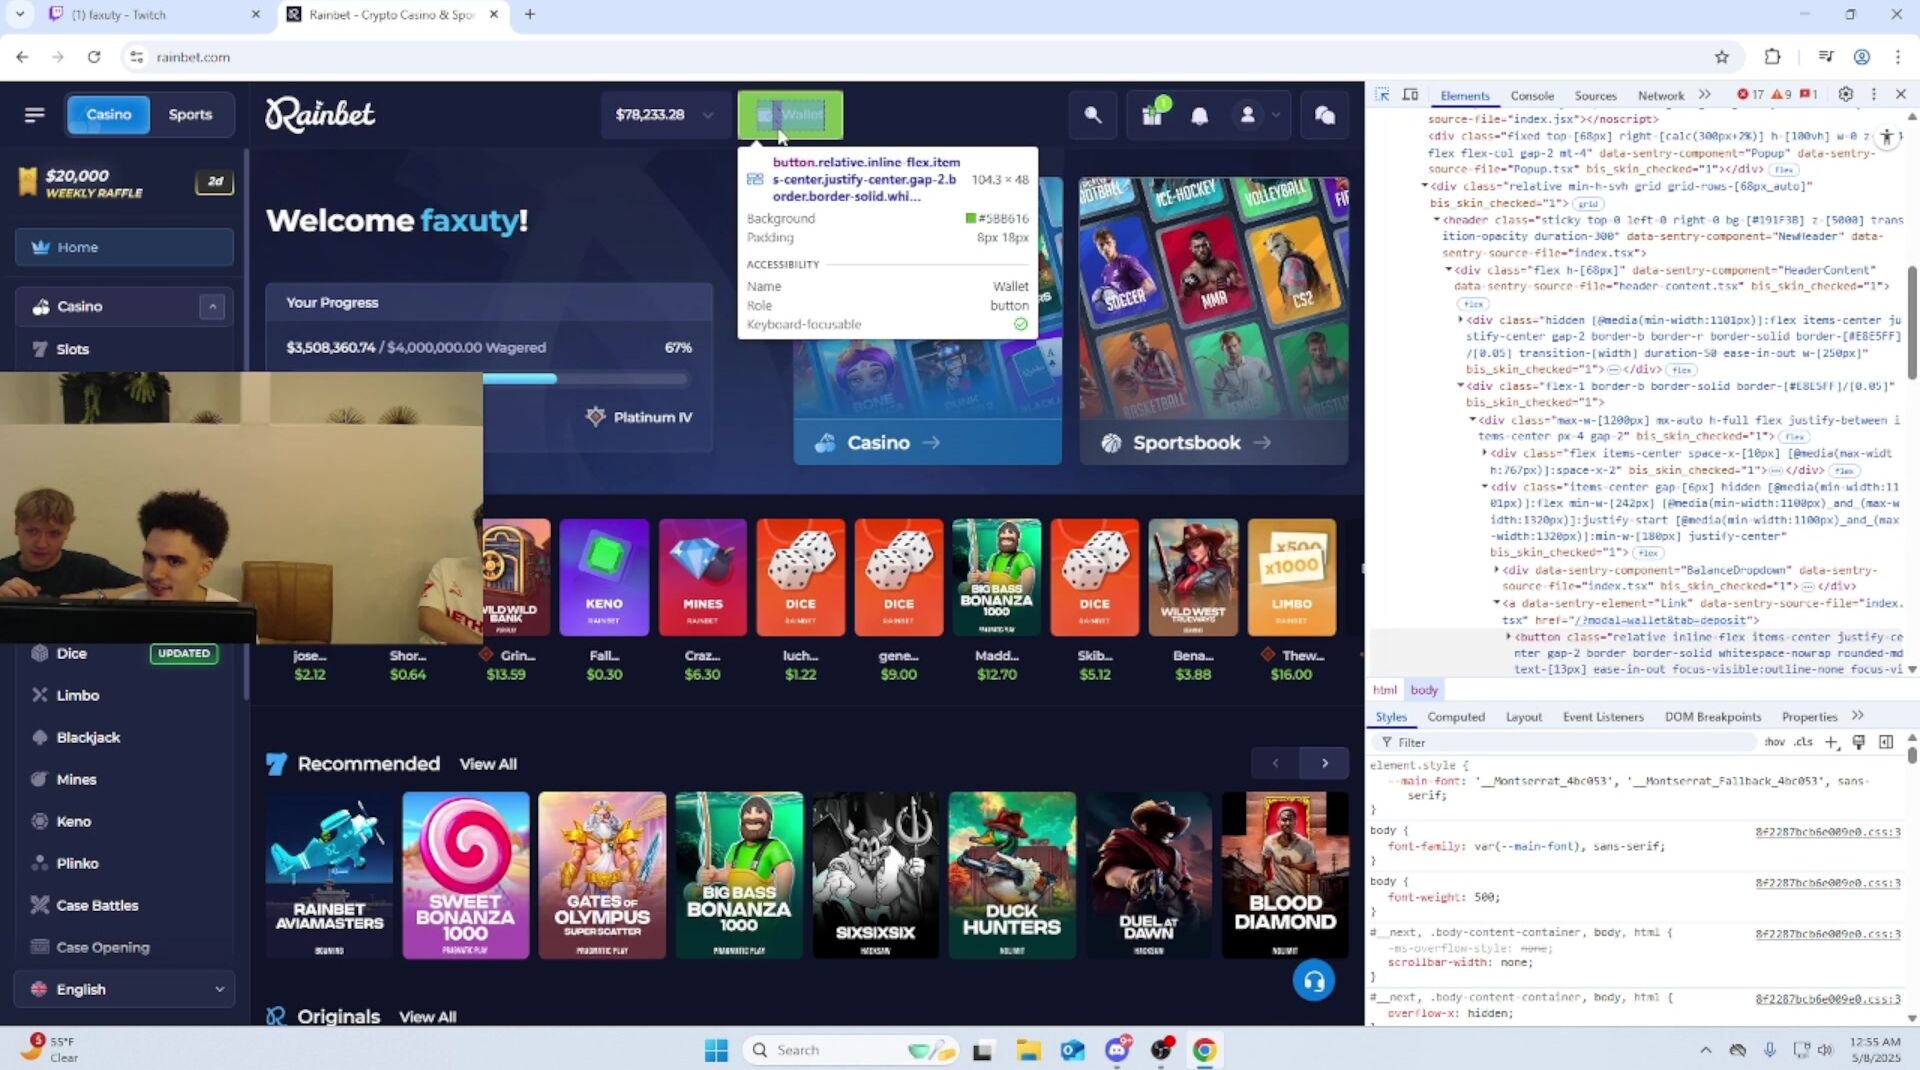
Task: Open the English language dropdown
Action: (x=124, y=989)
